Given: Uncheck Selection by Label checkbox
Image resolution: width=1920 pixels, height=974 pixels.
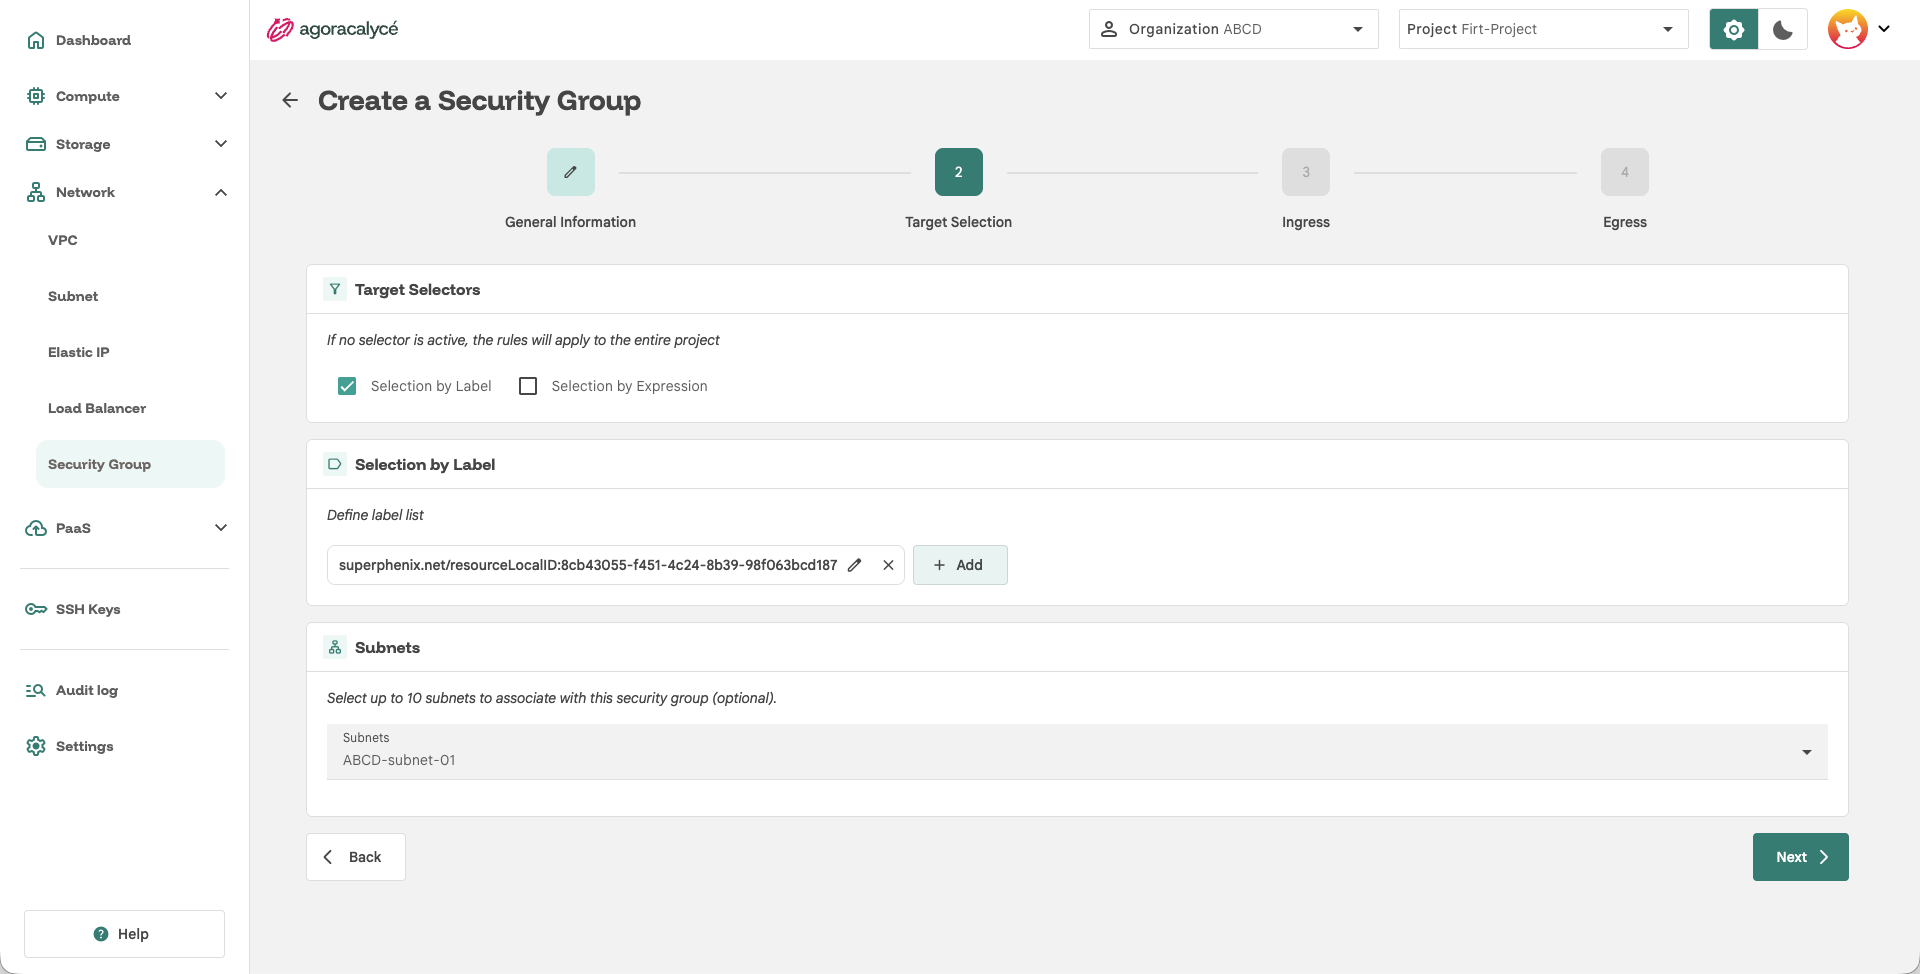Looking at the screenshot, I should 347,386.
